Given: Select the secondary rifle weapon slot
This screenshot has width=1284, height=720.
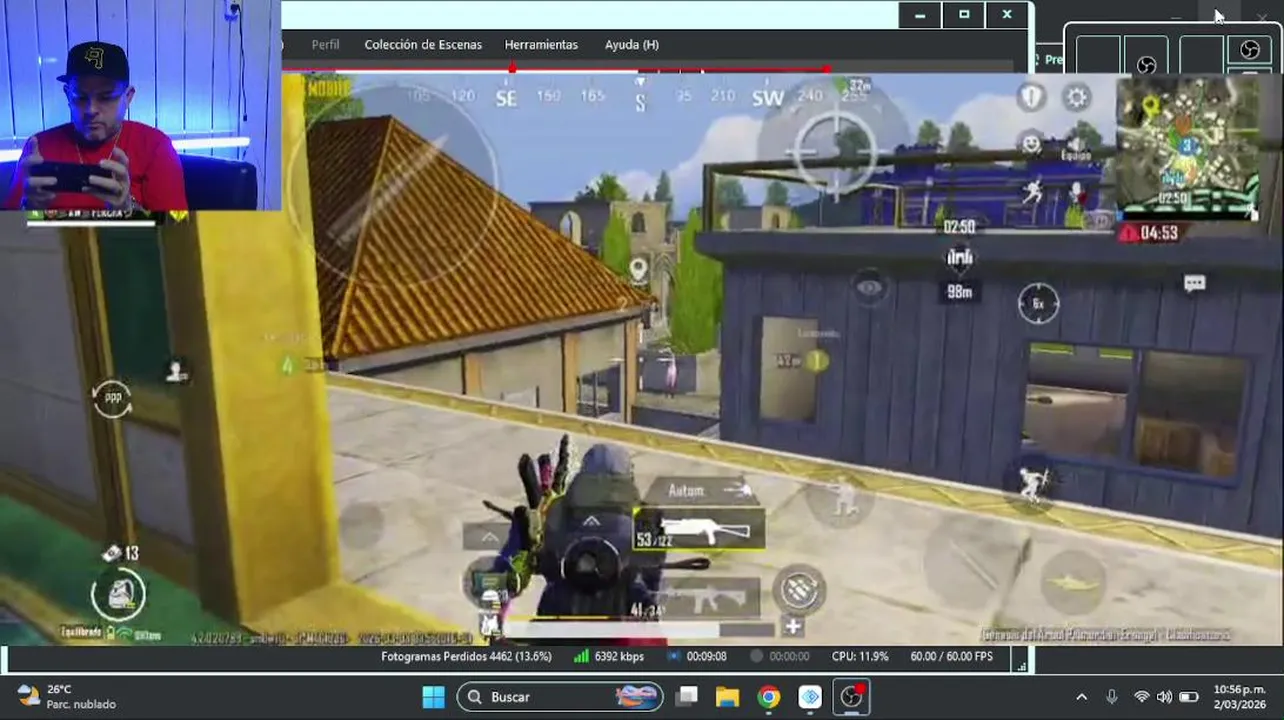Looking at the screenshot, I should 699,598.
